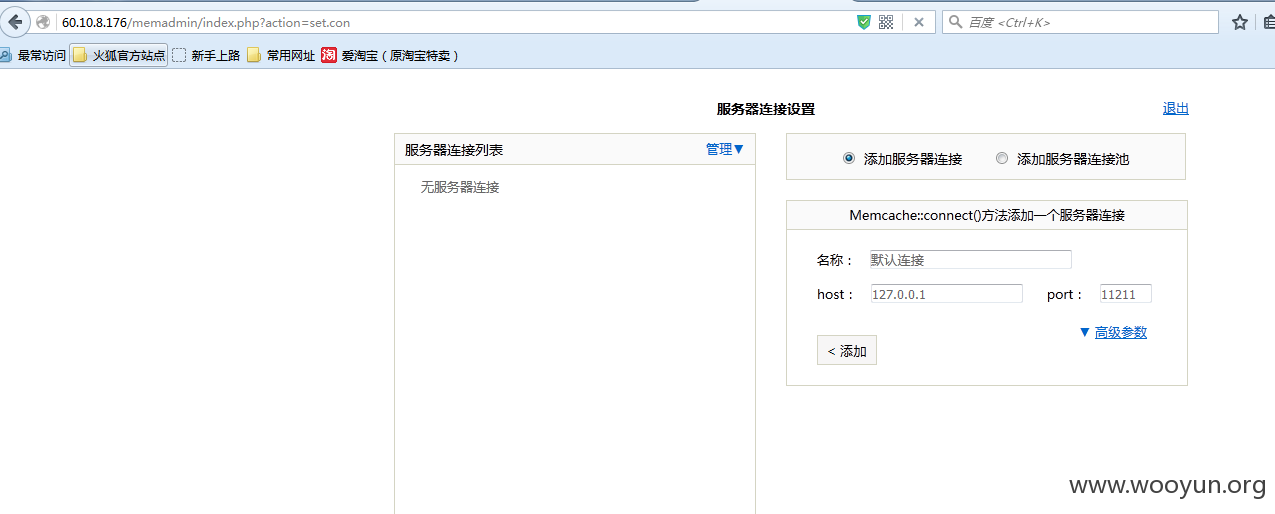Stop loading with the X button
Screen dimensions: 1275x514
tap(918, 22)
